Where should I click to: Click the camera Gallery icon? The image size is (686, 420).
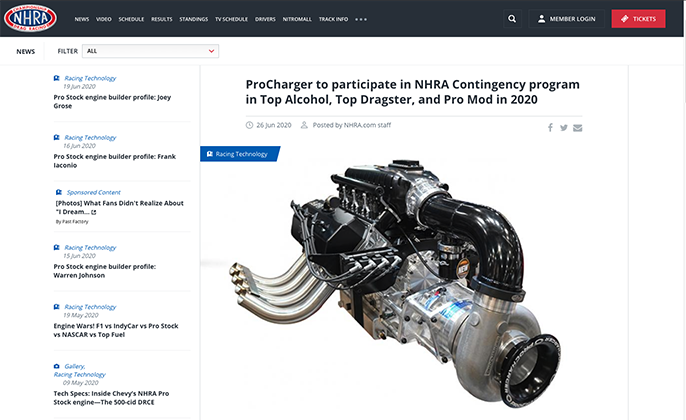click(x=56, y=366)
